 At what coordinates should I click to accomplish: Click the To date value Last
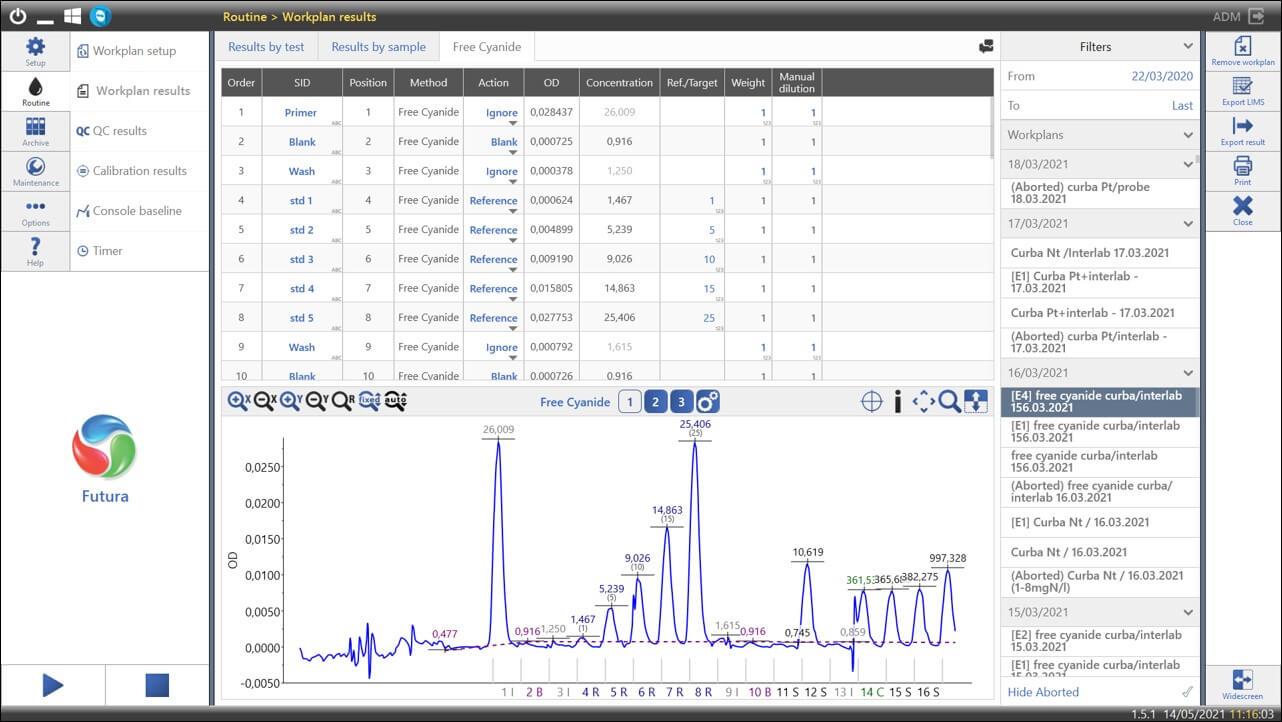pos(1182,105)
